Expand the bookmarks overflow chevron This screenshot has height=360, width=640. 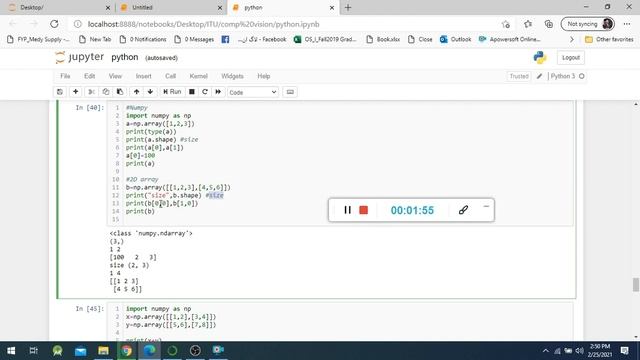pyautogui.click(x=571, y=40)
